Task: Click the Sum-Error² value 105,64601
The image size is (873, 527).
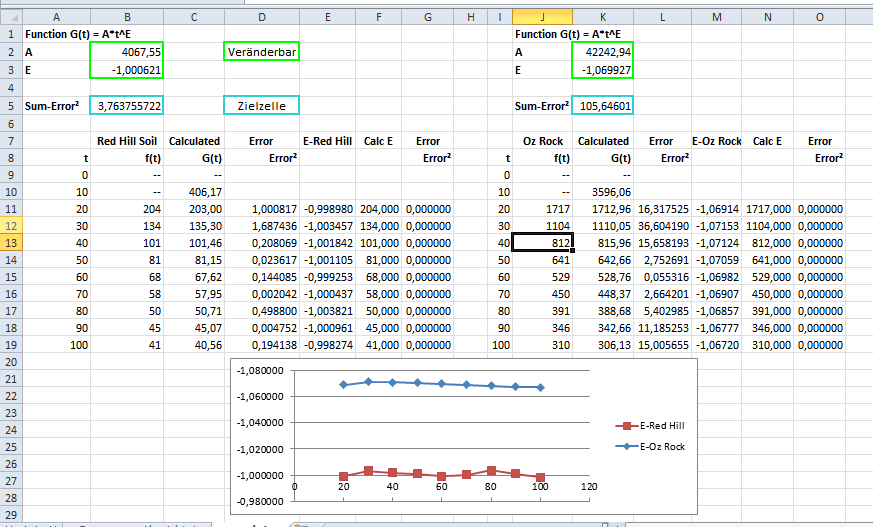Action: pyautogui.click(x=602, y=106)
